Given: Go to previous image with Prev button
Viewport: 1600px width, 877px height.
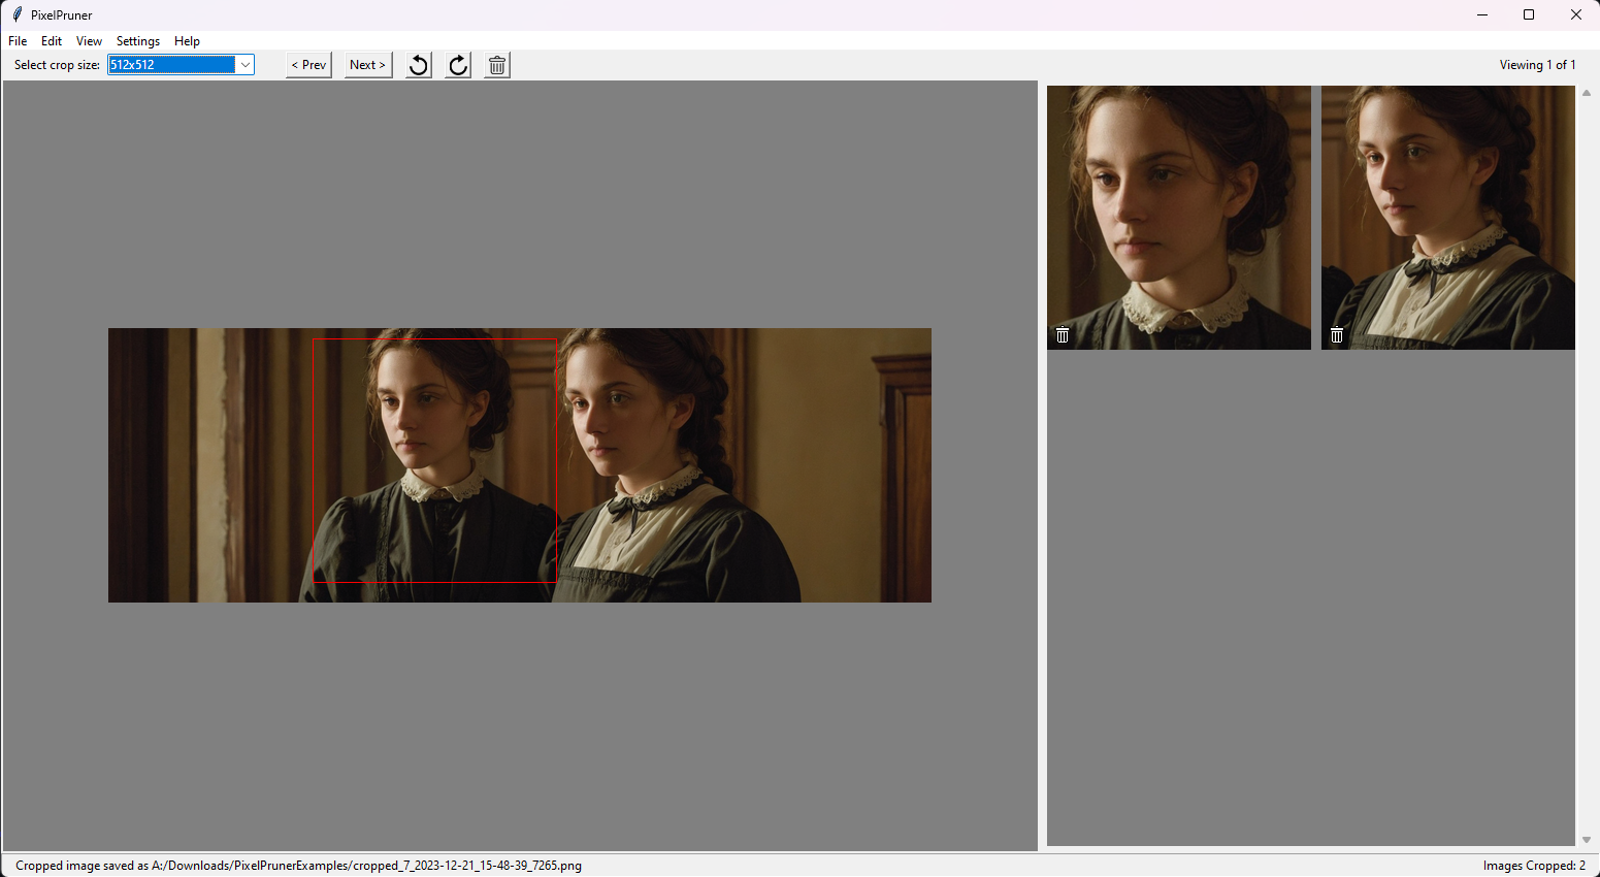Looking at the screenshot, I should click(309, 65).
